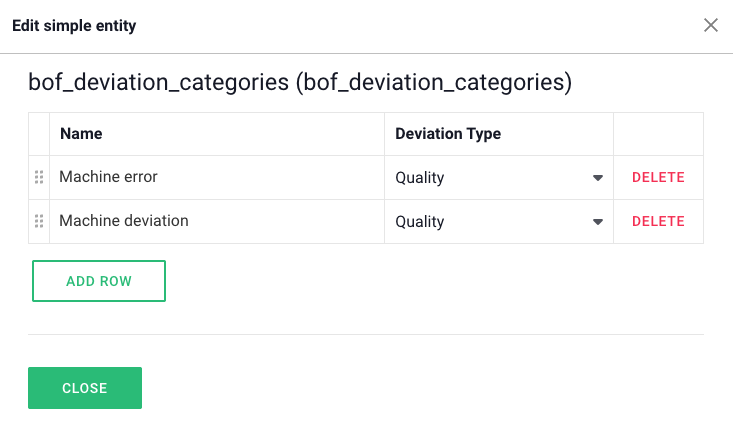Edit the Machine deviation name field
Viewport: 733px width, 432px height.
pos(216,221)
